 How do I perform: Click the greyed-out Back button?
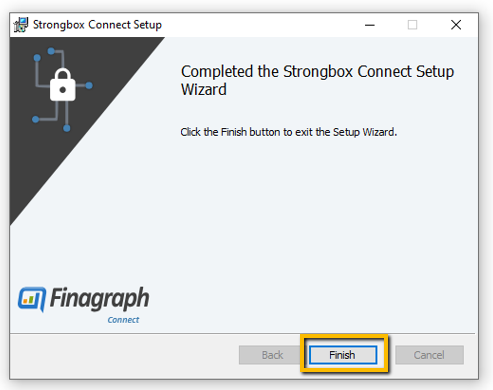(x=270, y=355)
